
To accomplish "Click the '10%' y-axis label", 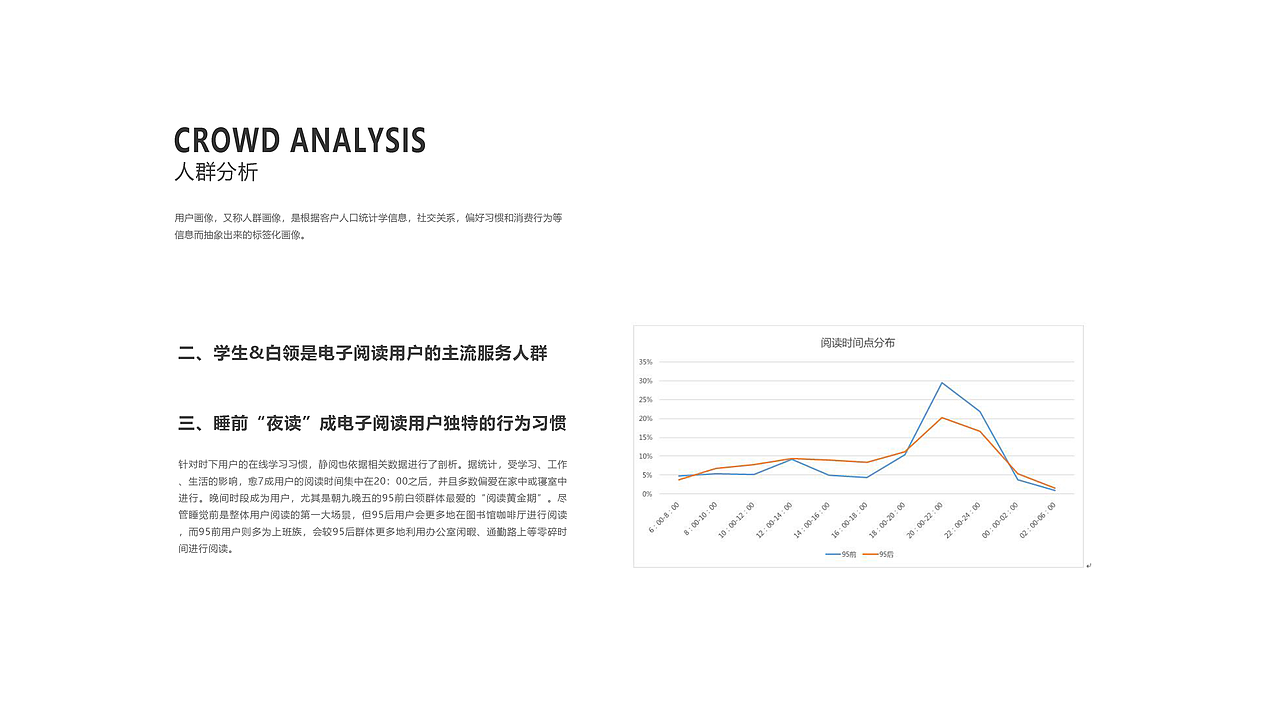I will coord(645,456).
